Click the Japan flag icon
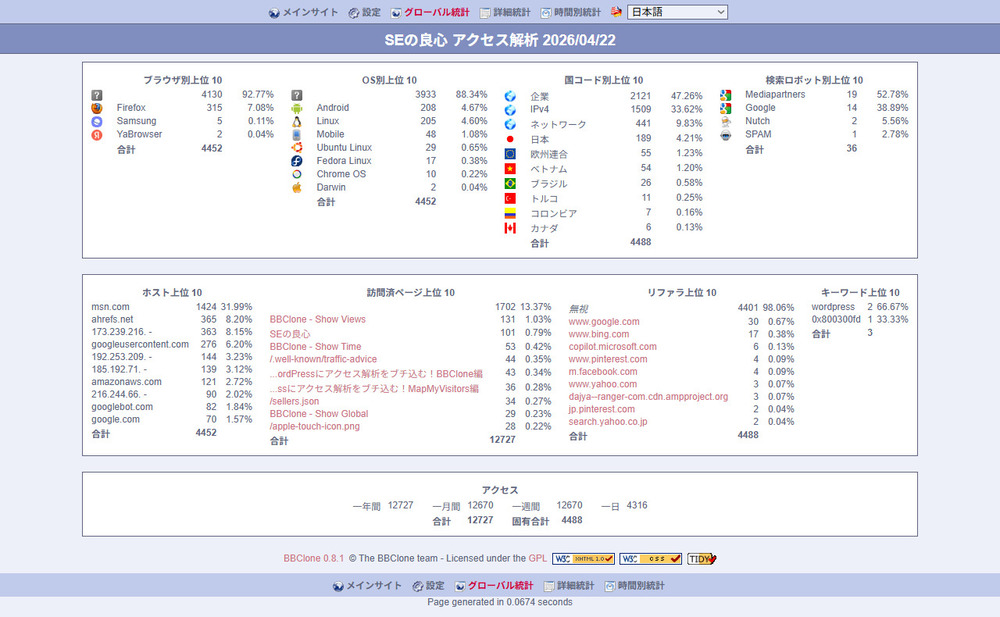This screenshot has width=1000, height=617. coord(510,139)
